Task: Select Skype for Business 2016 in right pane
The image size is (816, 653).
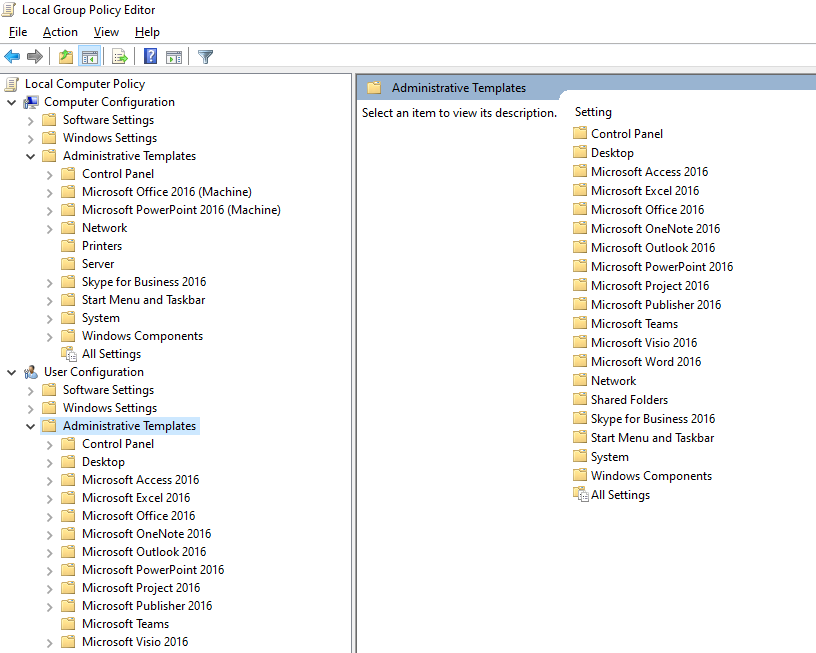Action: click(653, 418)
